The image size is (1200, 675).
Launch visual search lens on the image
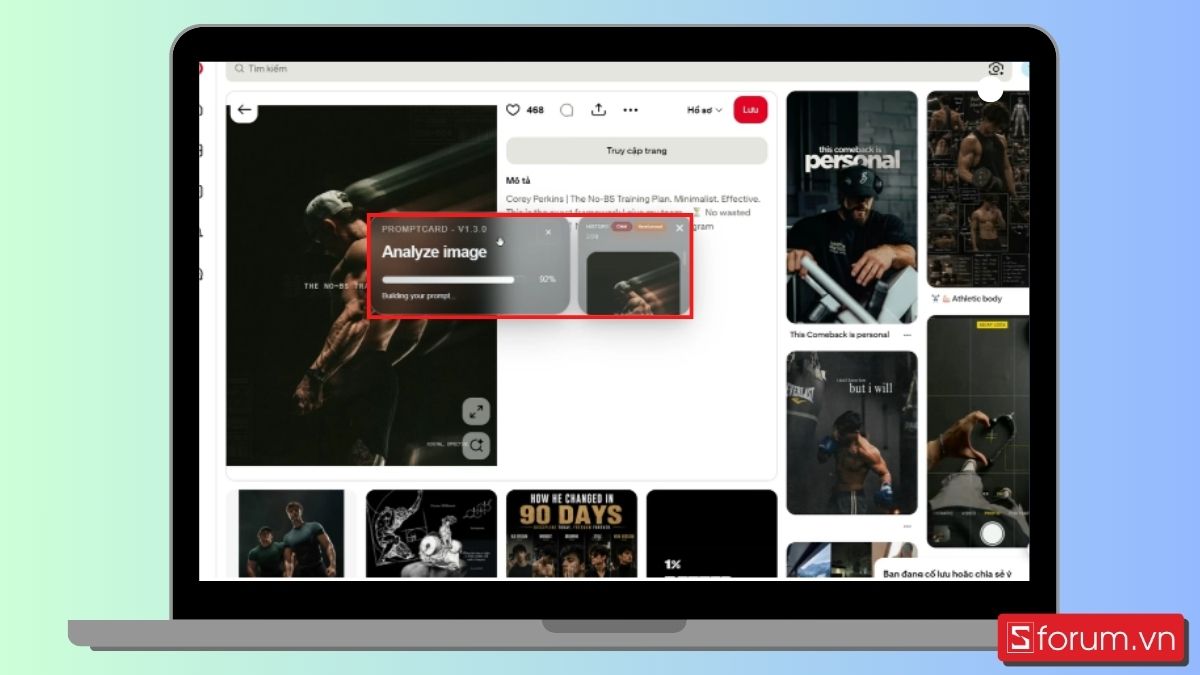(476, 445)
